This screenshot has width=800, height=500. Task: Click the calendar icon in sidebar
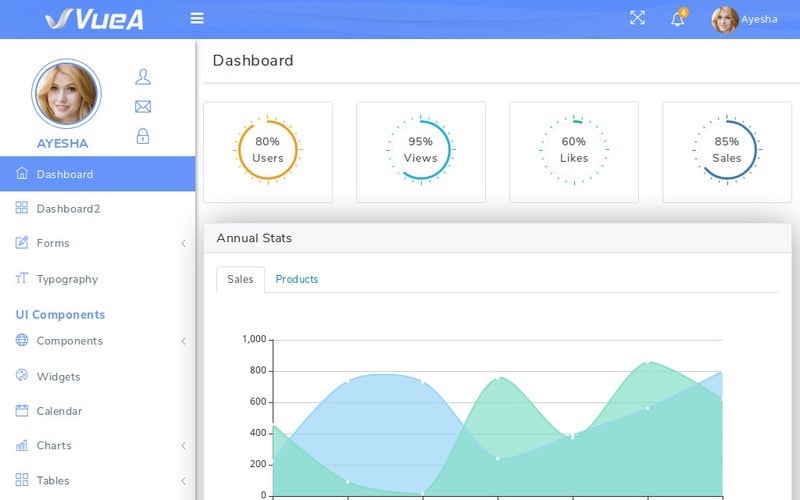click(21, 410)
